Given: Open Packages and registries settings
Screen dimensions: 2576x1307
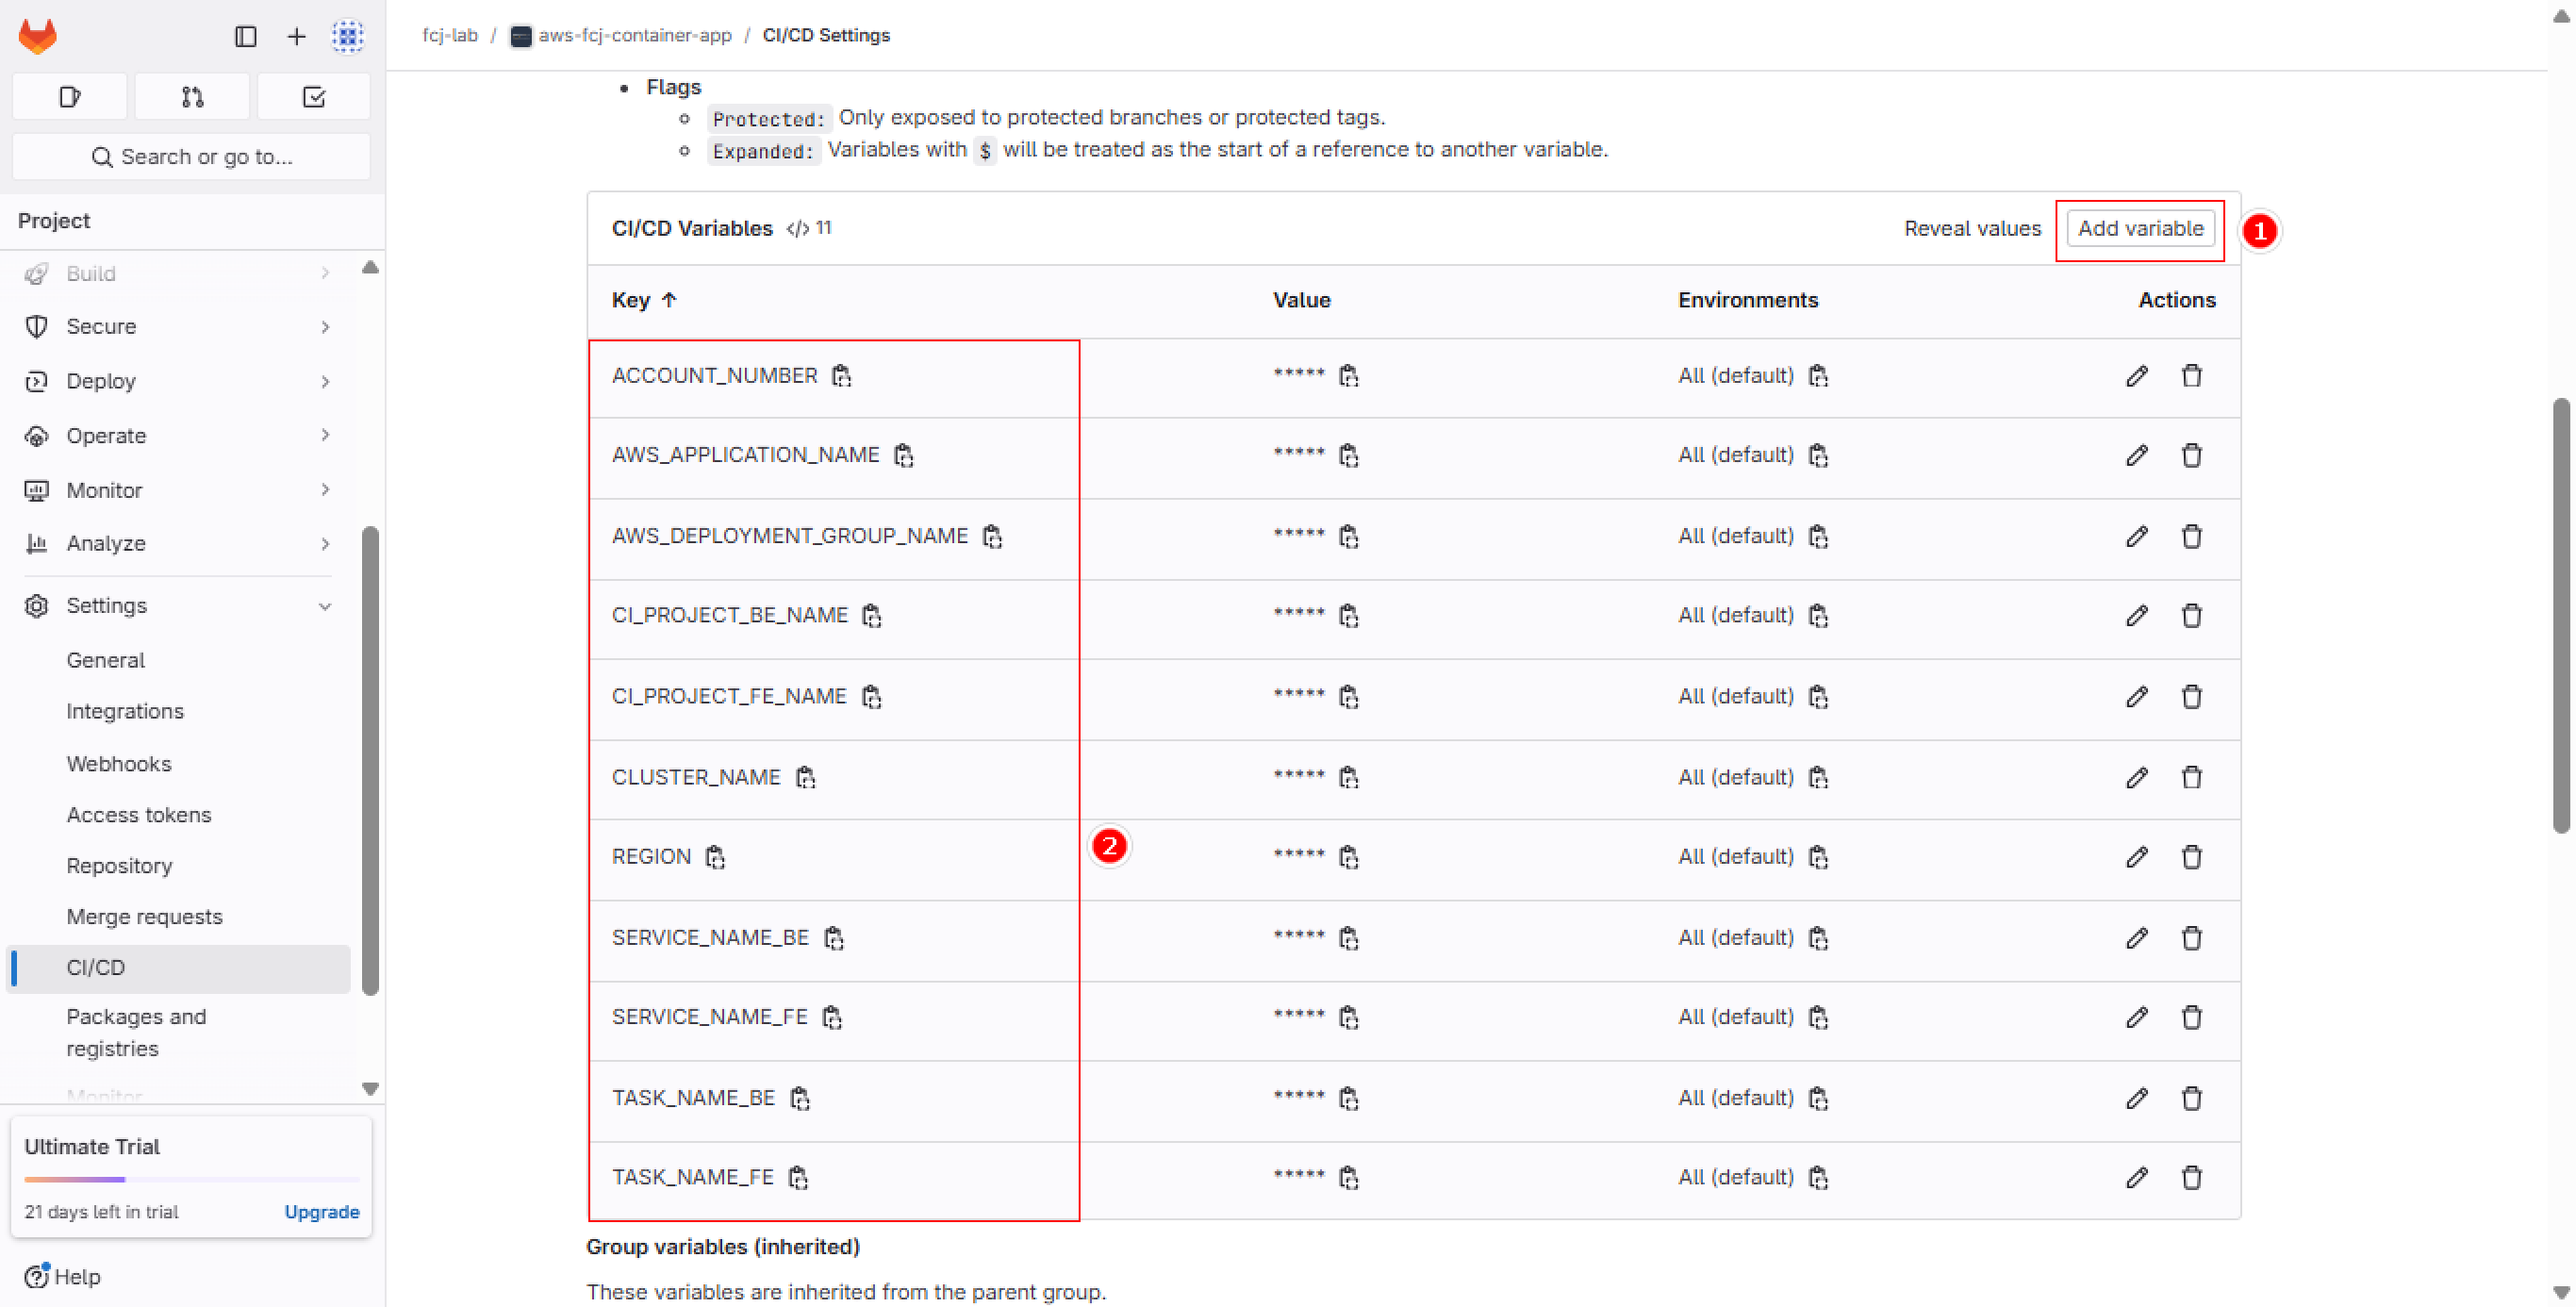Looking at the screenshot, I should pos(136,1033).
